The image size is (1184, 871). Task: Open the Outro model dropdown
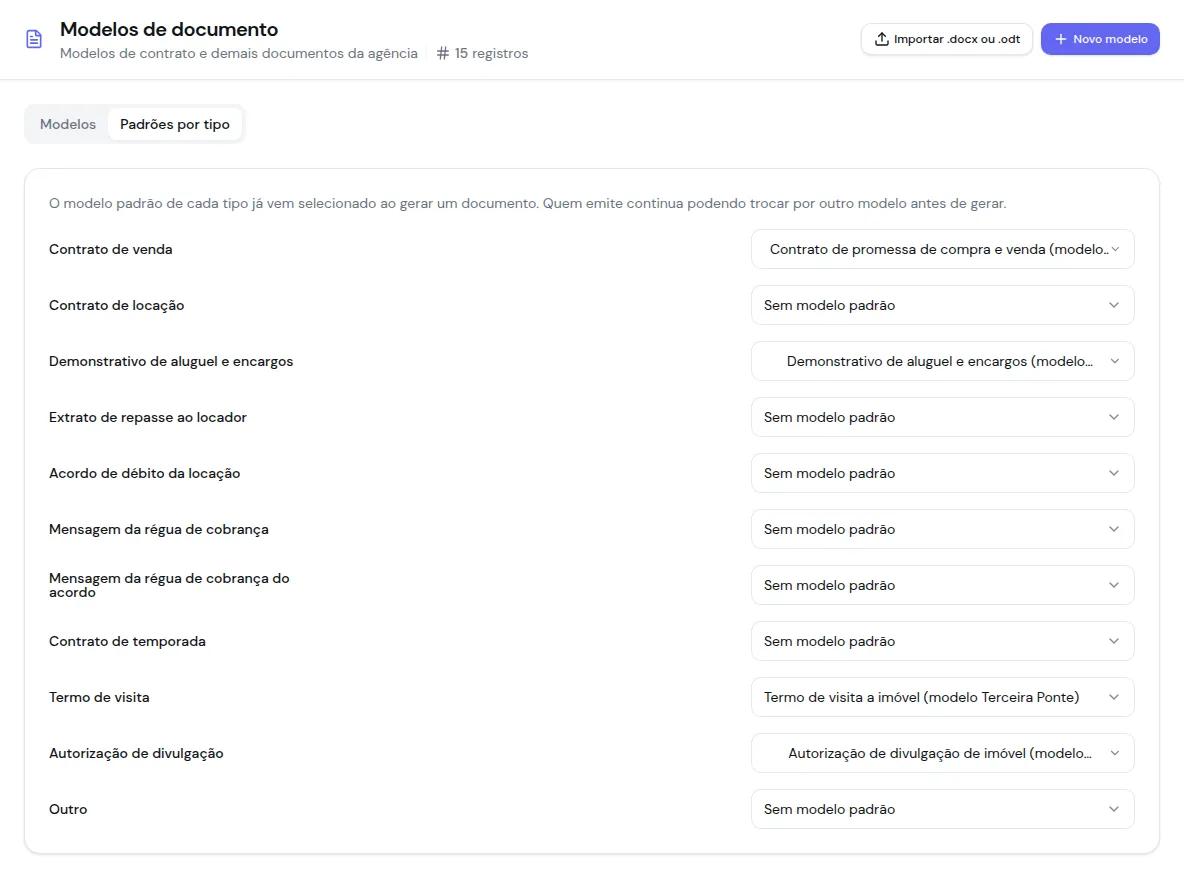point(942,808)
